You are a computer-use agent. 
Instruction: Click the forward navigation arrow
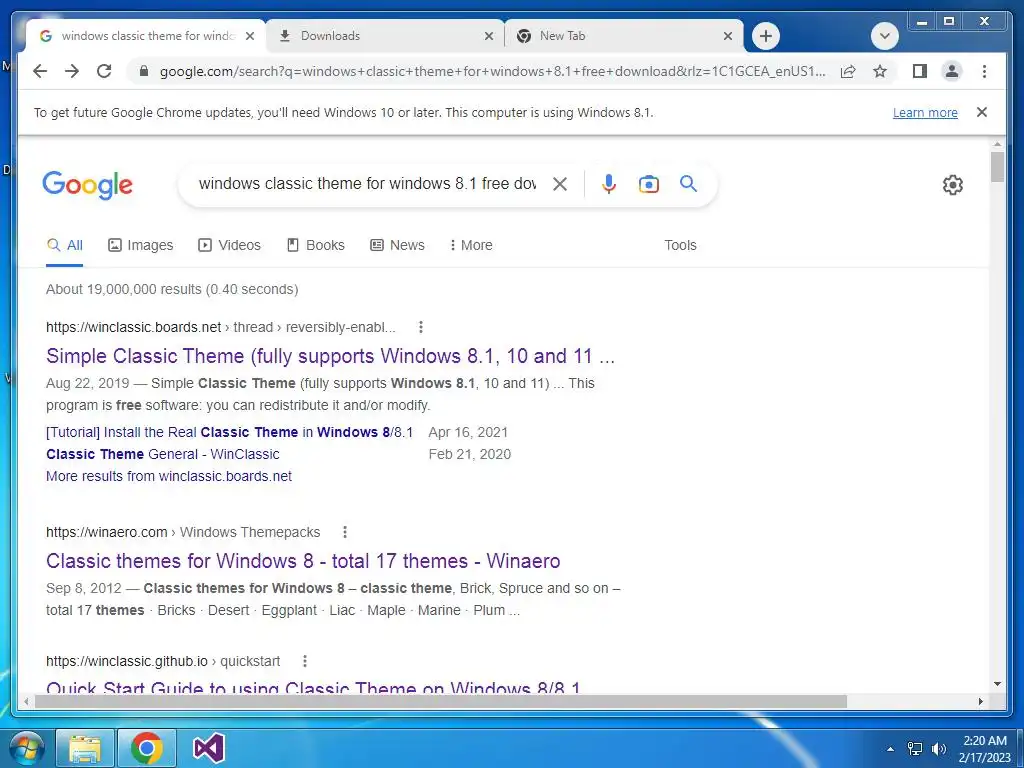click(72, 71)
